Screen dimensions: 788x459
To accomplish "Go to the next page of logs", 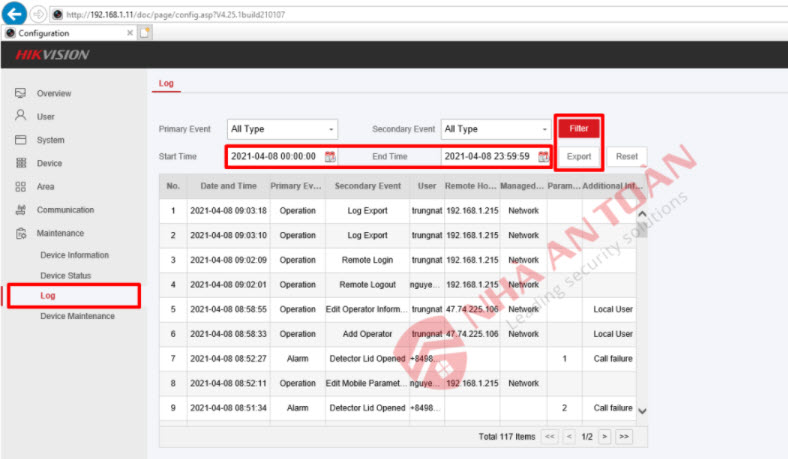I will (x=603, y=437).
